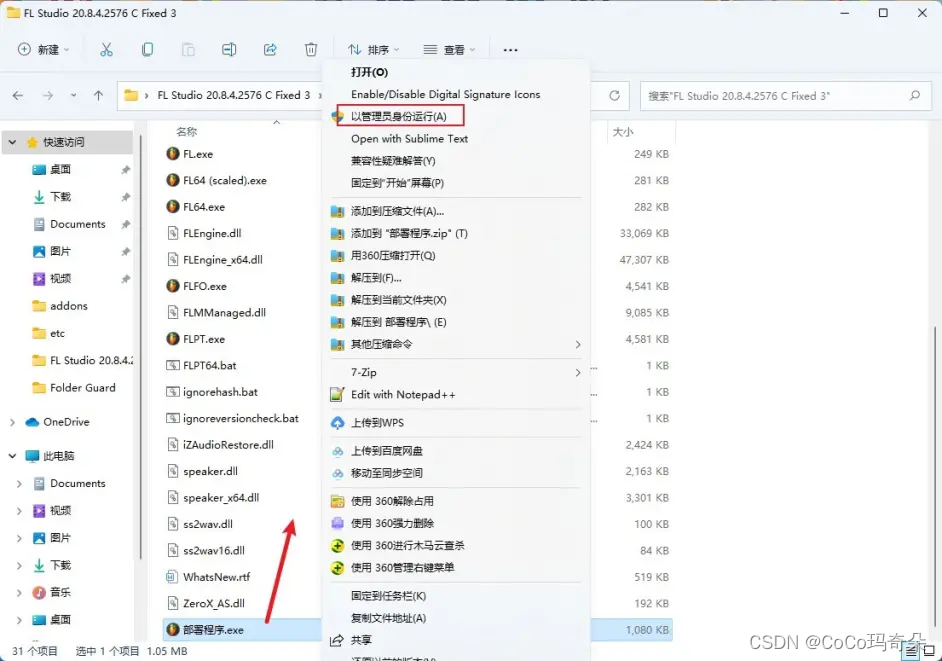
Task: Go forward with the right arrow
Action: [x=47, y=95]
